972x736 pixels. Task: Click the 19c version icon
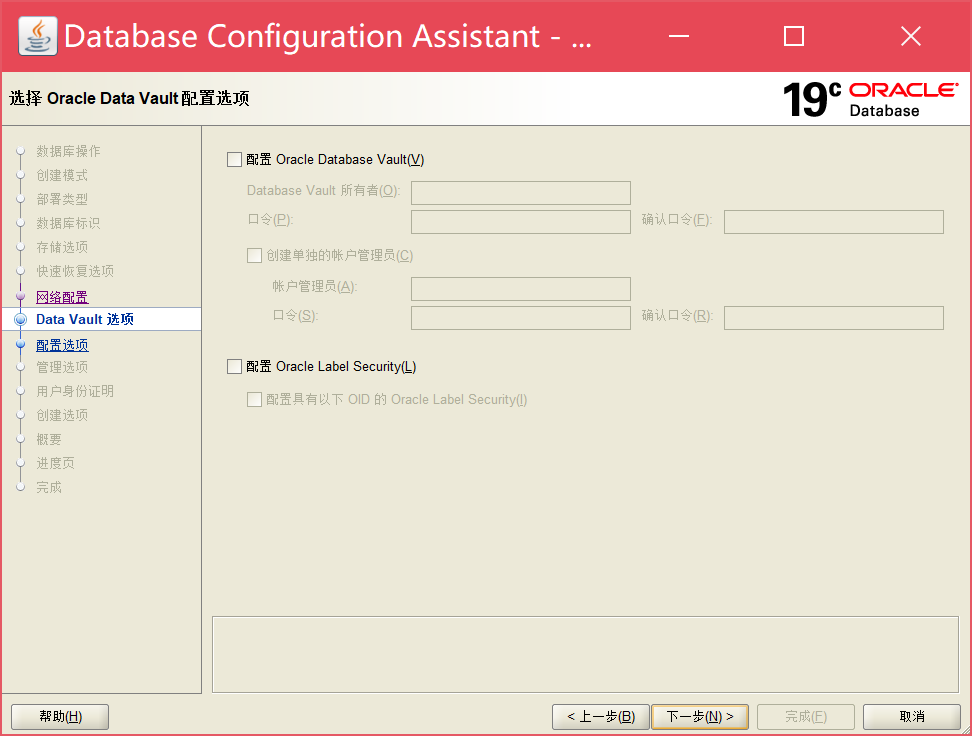pos(812,98)
